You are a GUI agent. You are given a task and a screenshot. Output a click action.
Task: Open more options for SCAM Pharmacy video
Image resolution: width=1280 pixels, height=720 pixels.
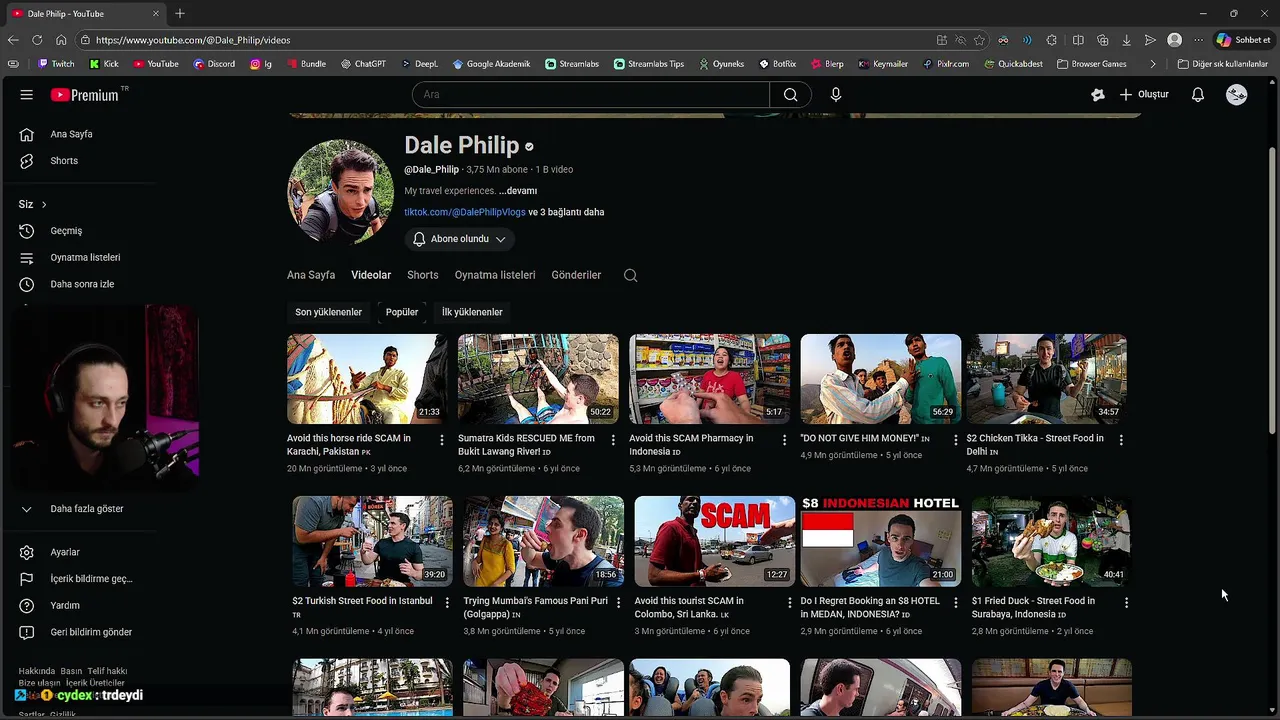point(784,440)
